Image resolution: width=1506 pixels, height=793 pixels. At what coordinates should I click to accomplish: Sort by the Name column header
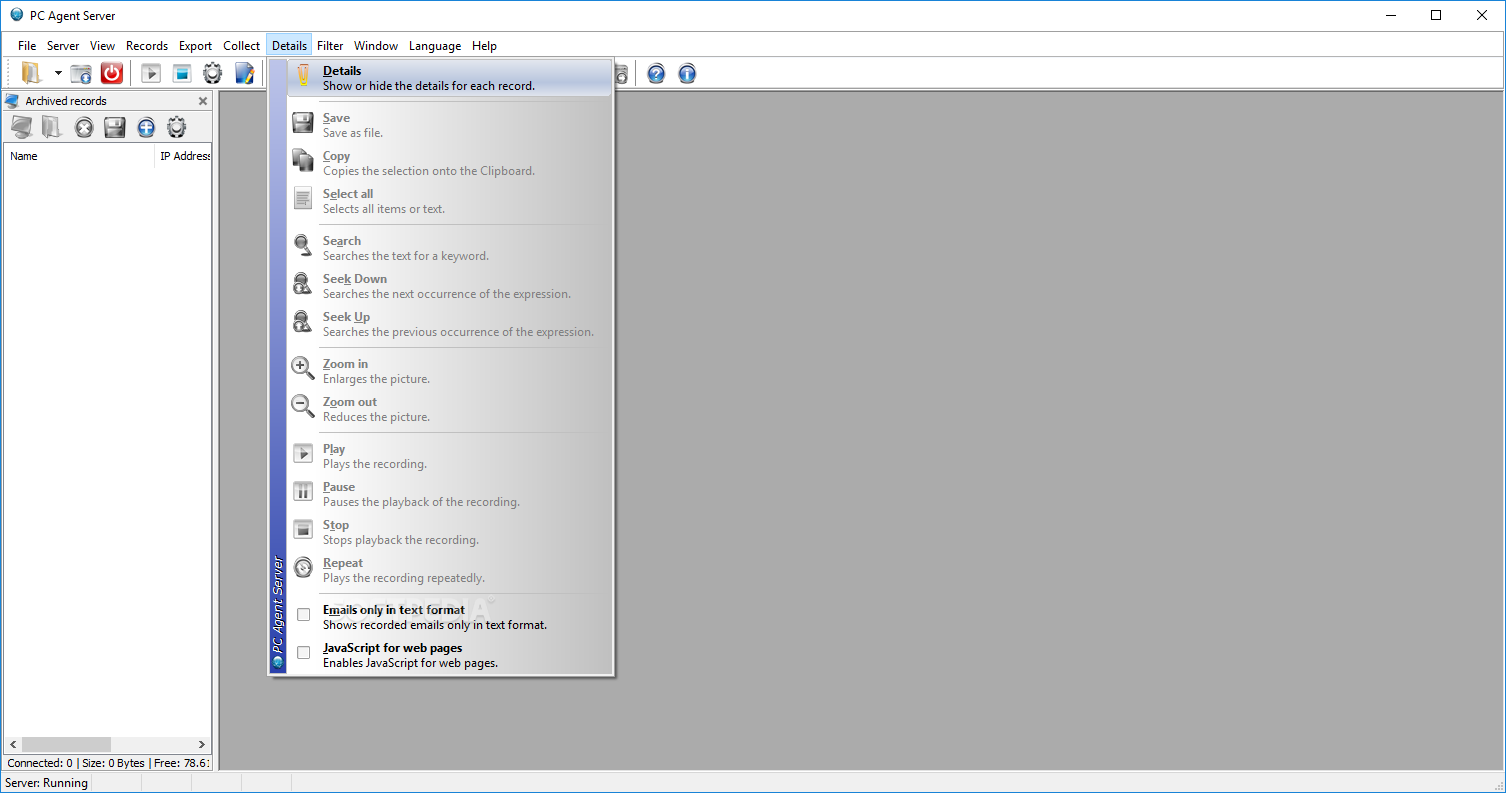pyautogui.click(x=79, y=156)
